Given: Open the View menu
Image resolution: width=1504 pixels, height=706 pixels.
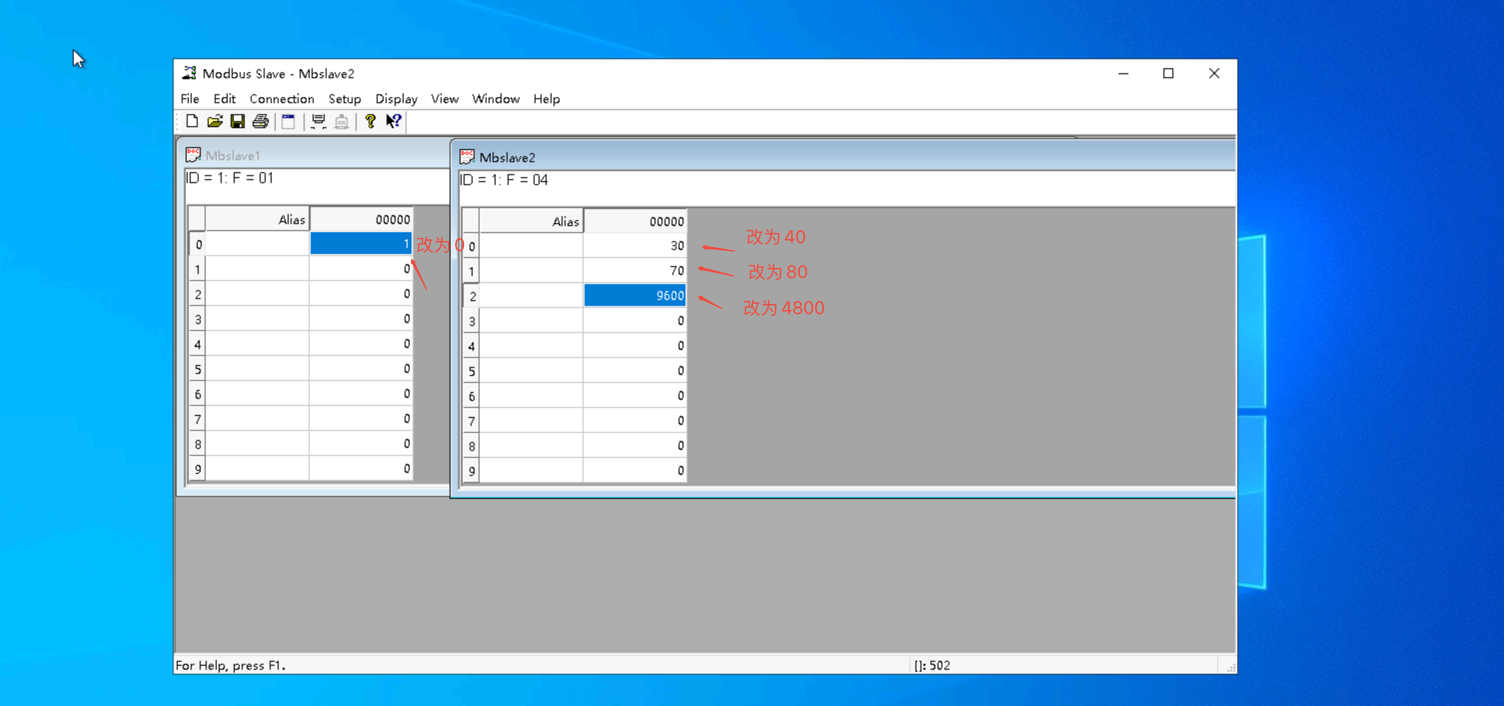Looking at the screenshot, I should pos(445,99).
